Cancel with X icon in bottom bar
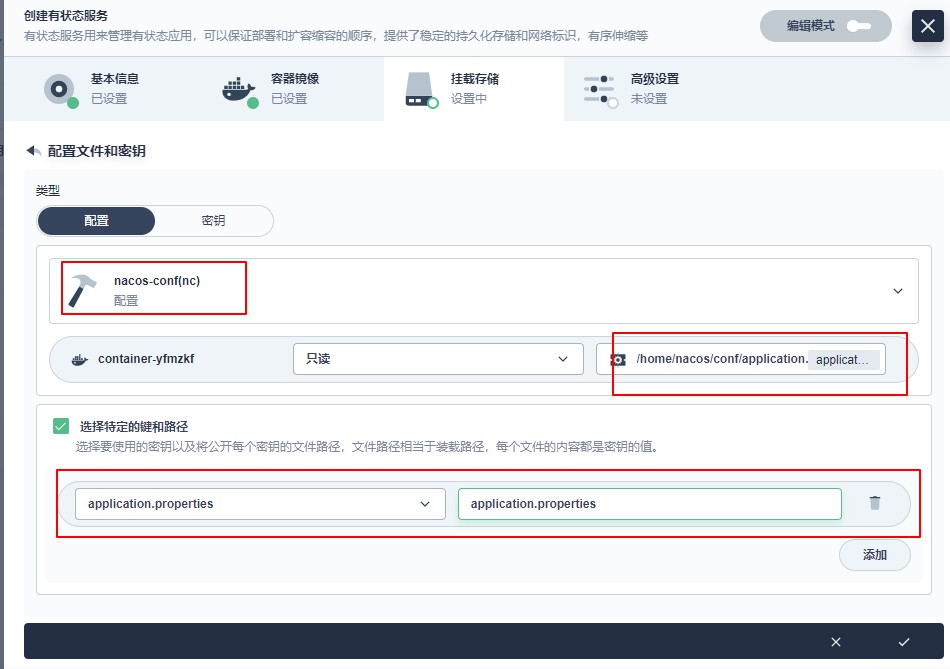This screenshot has width=950, height=669. tap(835, 642)
